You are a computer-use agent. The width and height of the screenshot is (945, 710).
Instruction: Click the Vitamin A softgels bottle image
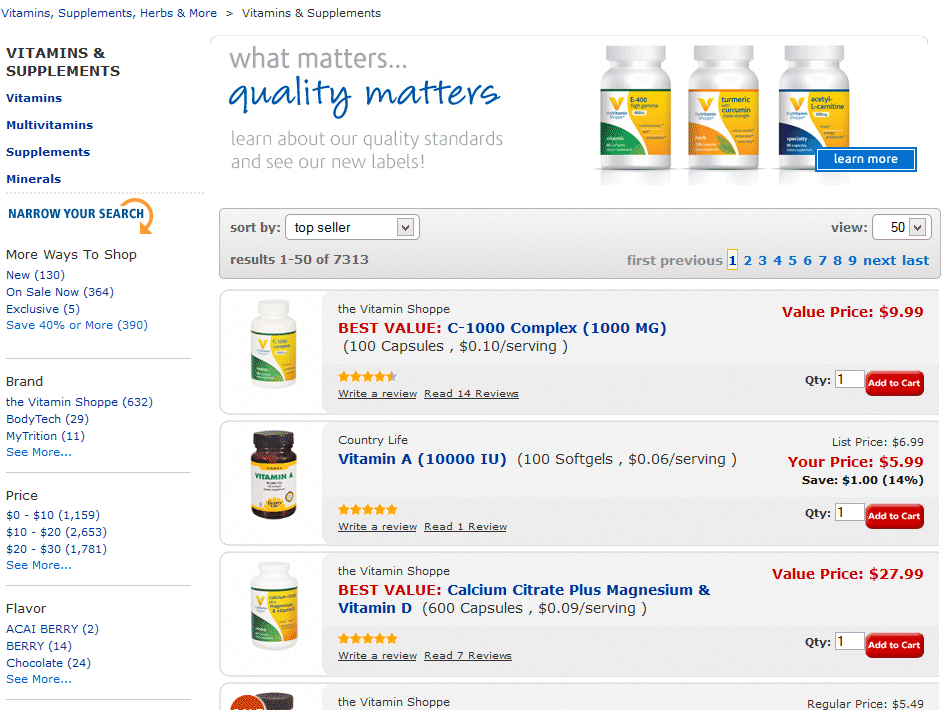[x=272, y=475]
